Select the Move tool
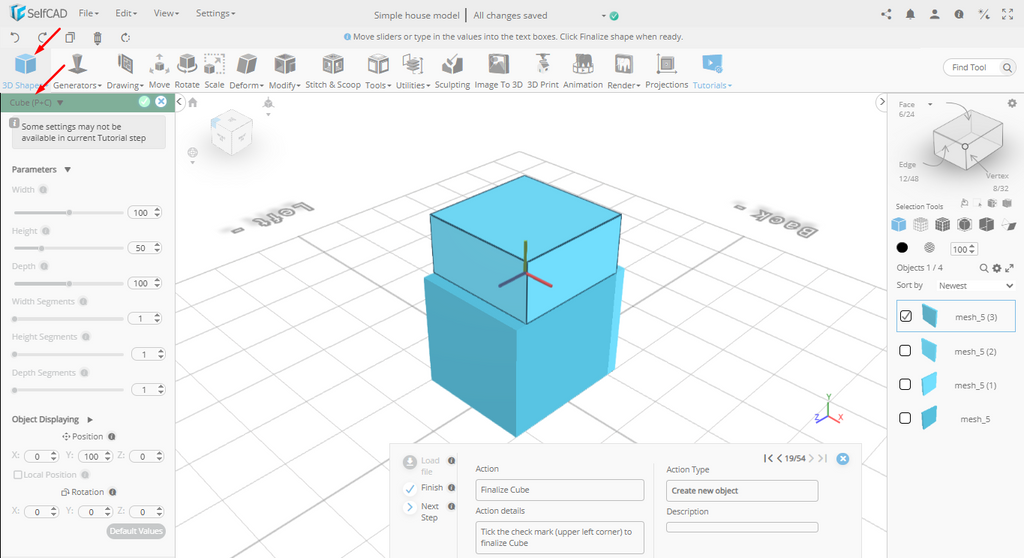Viewport: 1024px width, 558px height. (x=159, y=71)
